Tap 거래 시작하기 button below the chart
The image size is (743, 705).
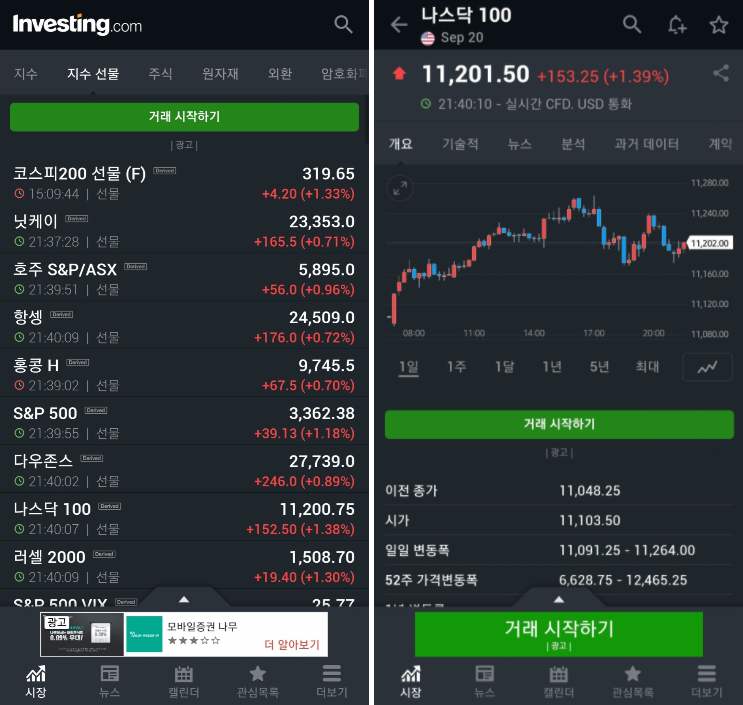(x=559, y=424)
